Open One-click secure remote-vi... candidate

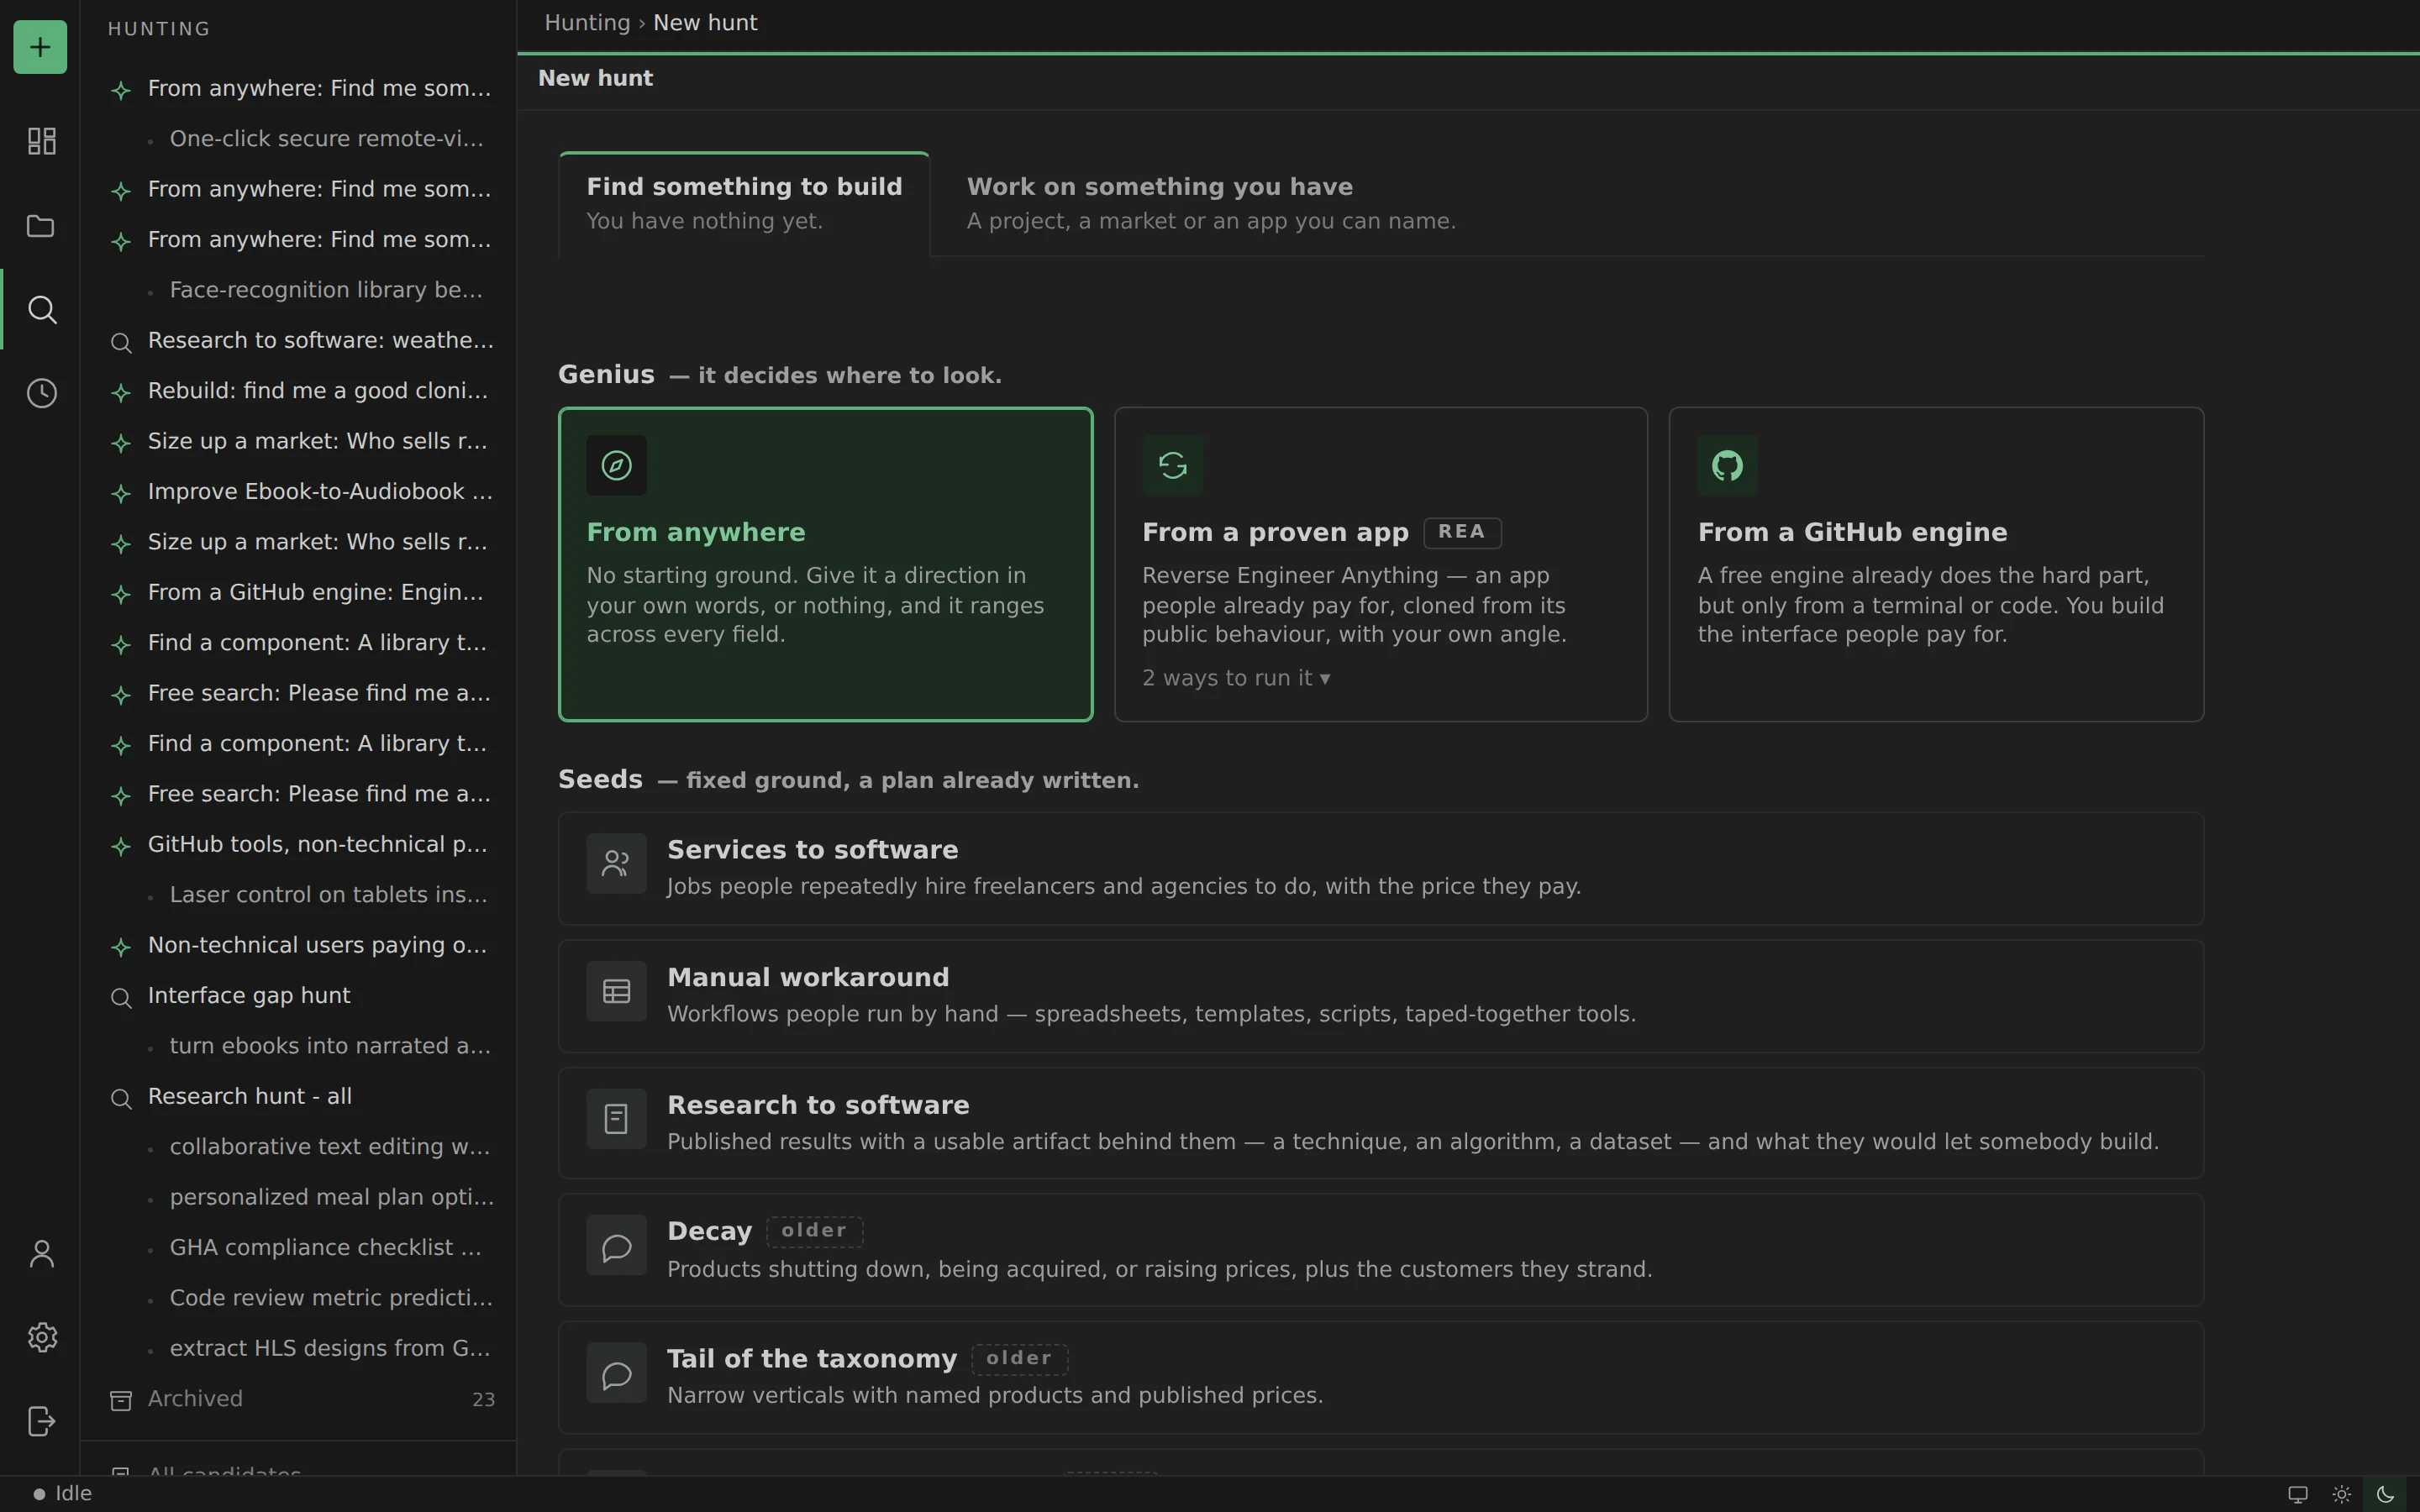point(298,139)
